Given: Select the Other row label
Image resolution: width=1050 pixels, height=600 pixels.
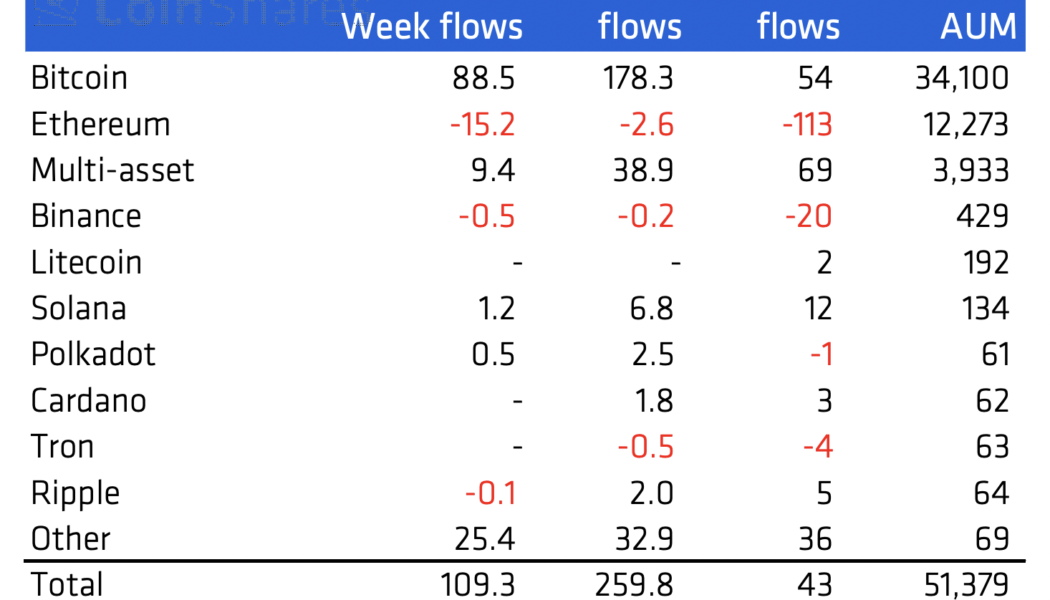Looking at the screenshot, I should point(70,539).
